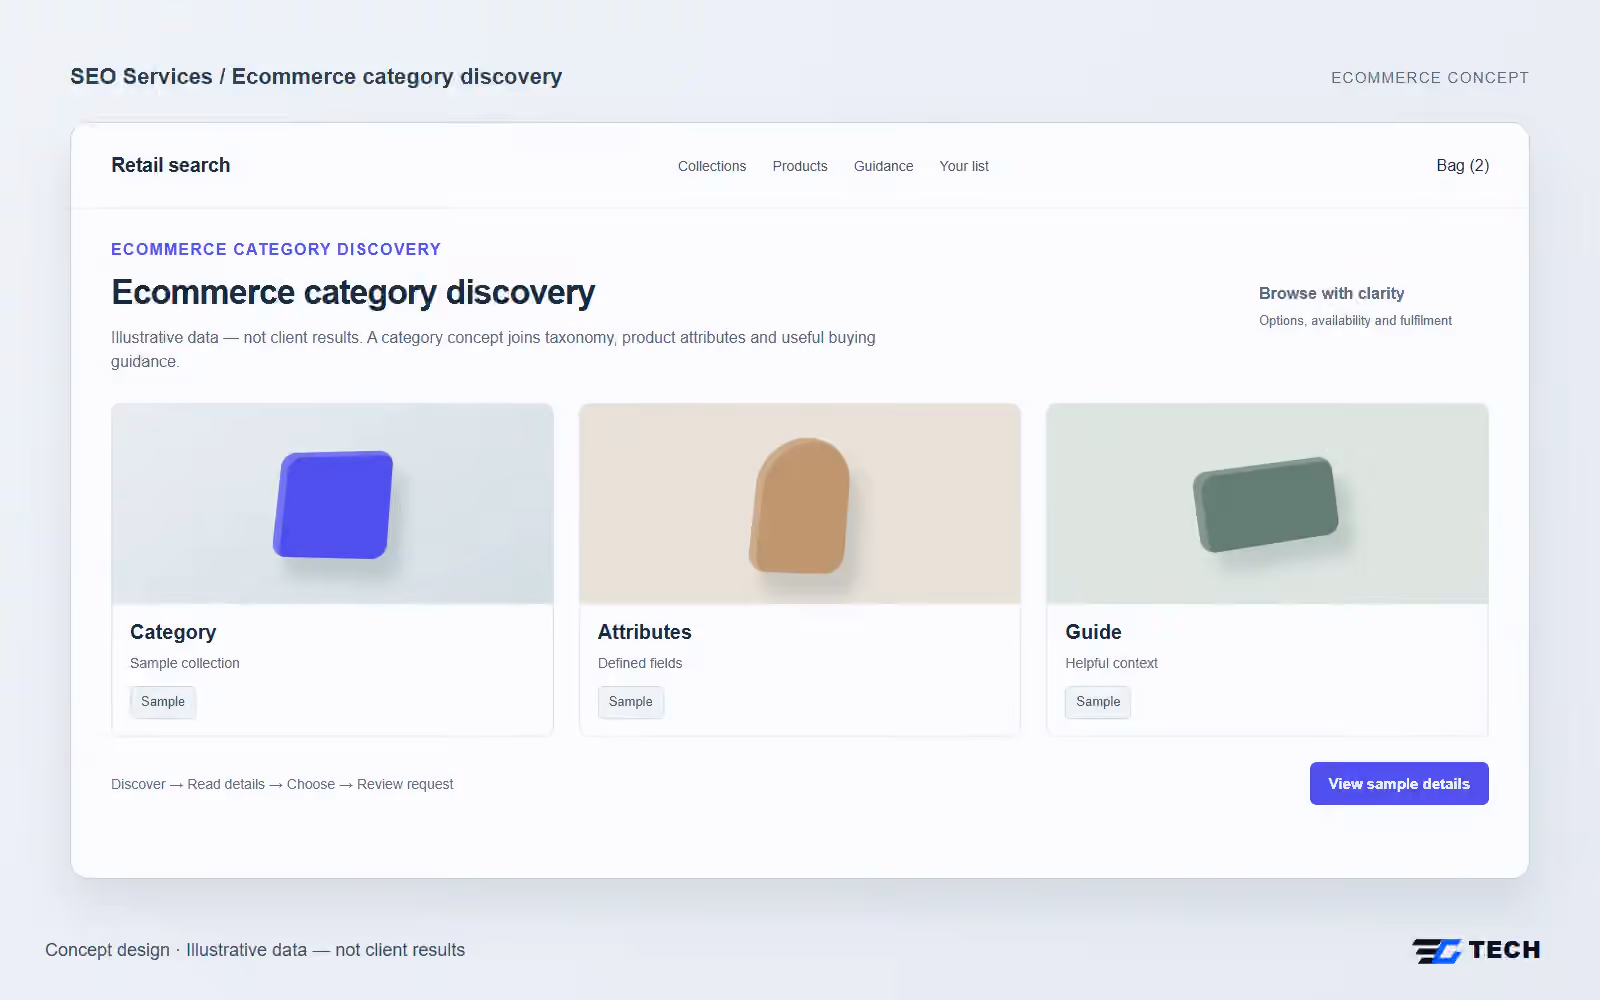This screenshot has height=1000, width=1600.
Task: Click the Sample tag on Category card
Action: coord(163,702)
